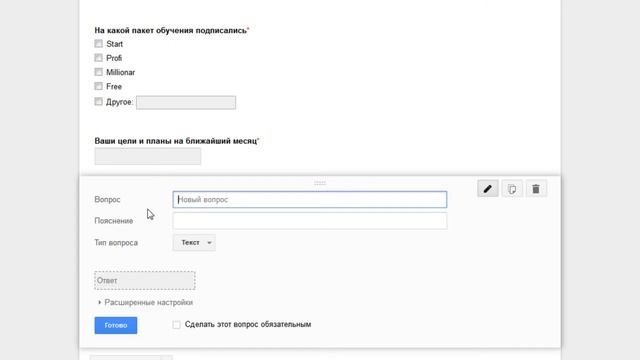The height and width of the screenshot is (360, 640).
Task: Duplicate the question with copy icon
Action: [x=512, y=189]
